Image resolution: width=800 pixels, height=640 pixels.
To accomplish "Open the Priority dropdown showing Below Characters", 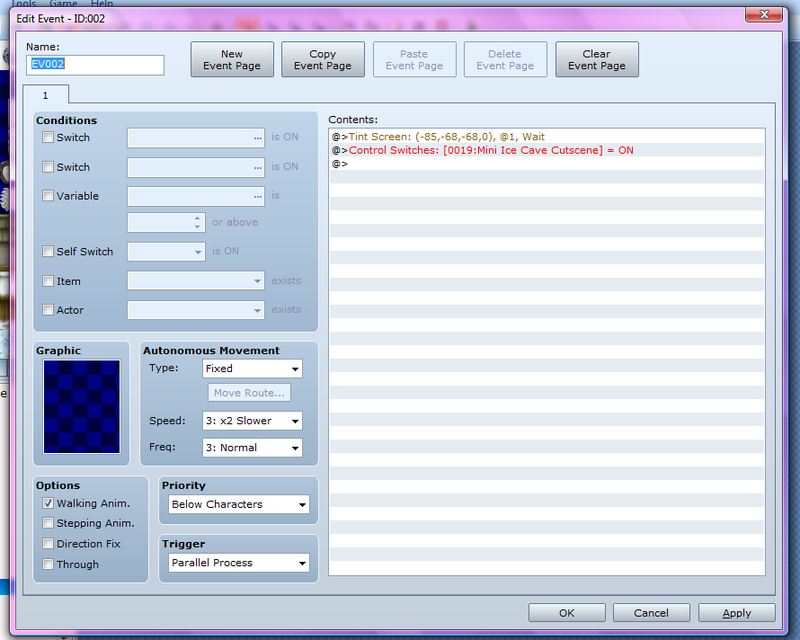I will click(239, 504).
